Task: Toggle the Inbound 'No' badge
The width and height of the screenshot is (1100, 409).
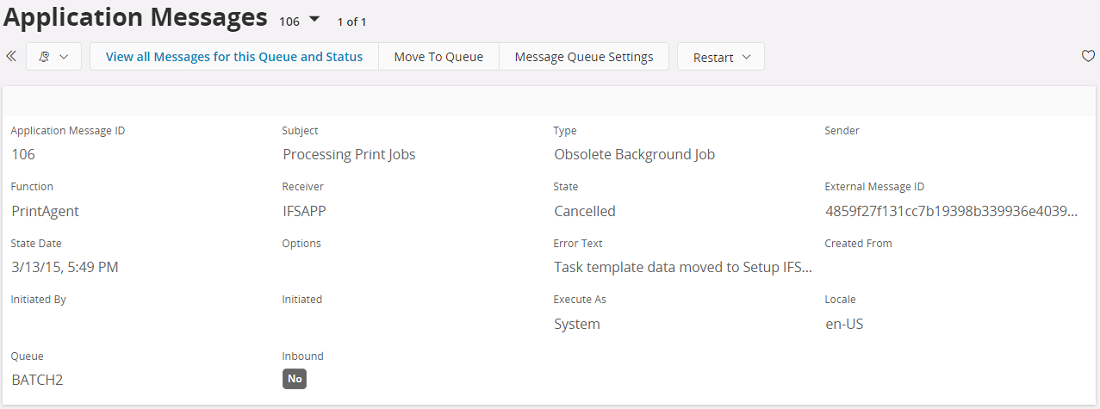Action: pos(294,379)
